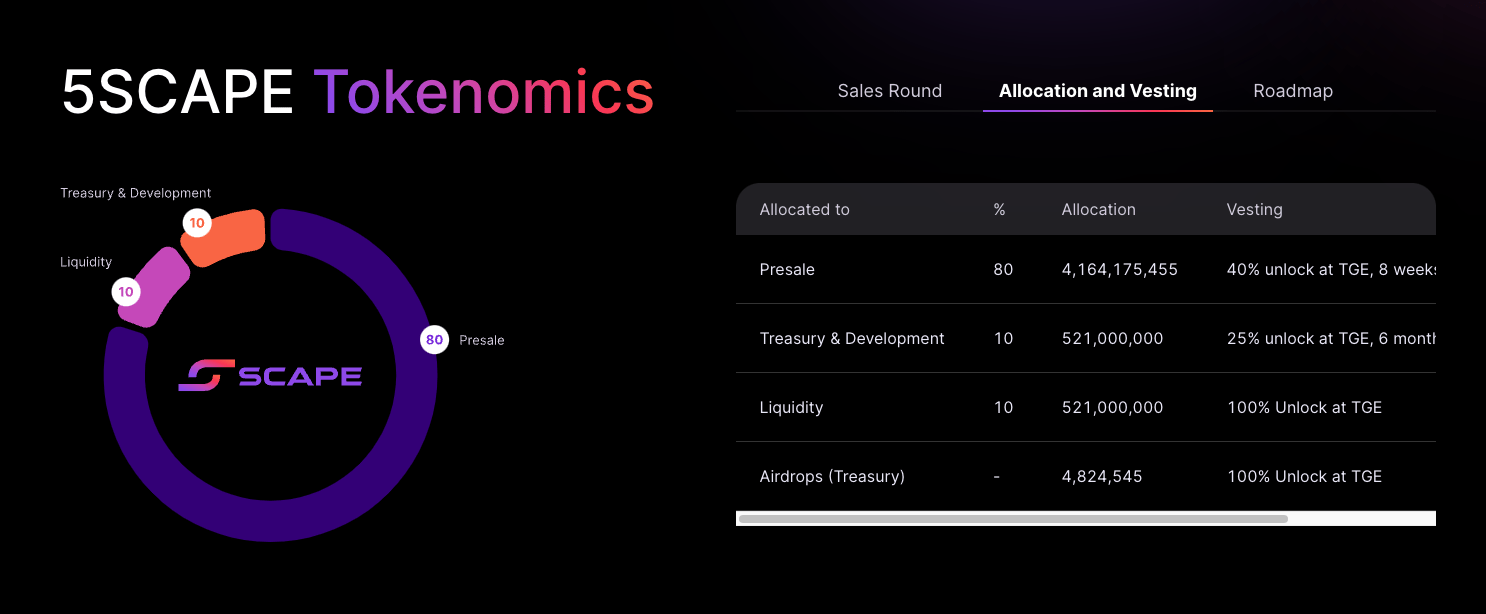This screenshot has width=1486, height=614.
Task: Click the Allocated to column header
Action: [804, 210]
